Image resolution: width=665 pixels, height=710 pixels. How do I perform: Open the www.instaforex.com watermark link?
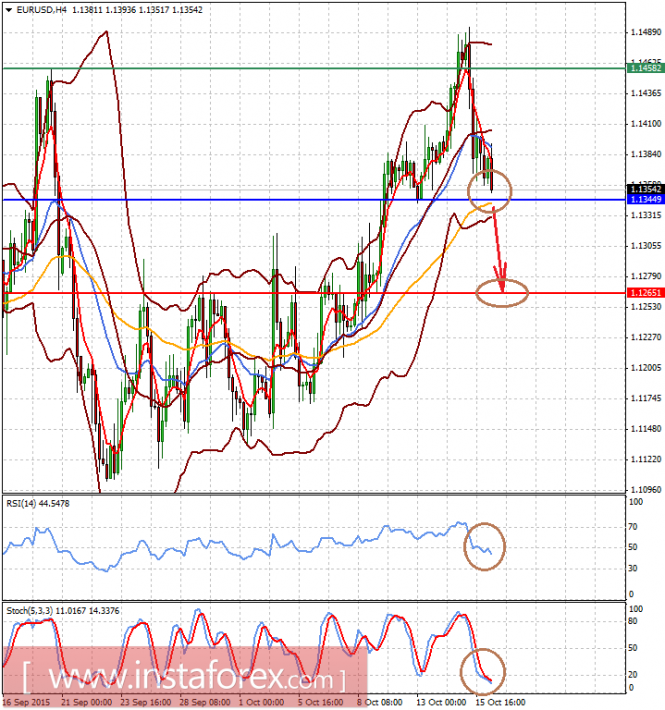185,678
